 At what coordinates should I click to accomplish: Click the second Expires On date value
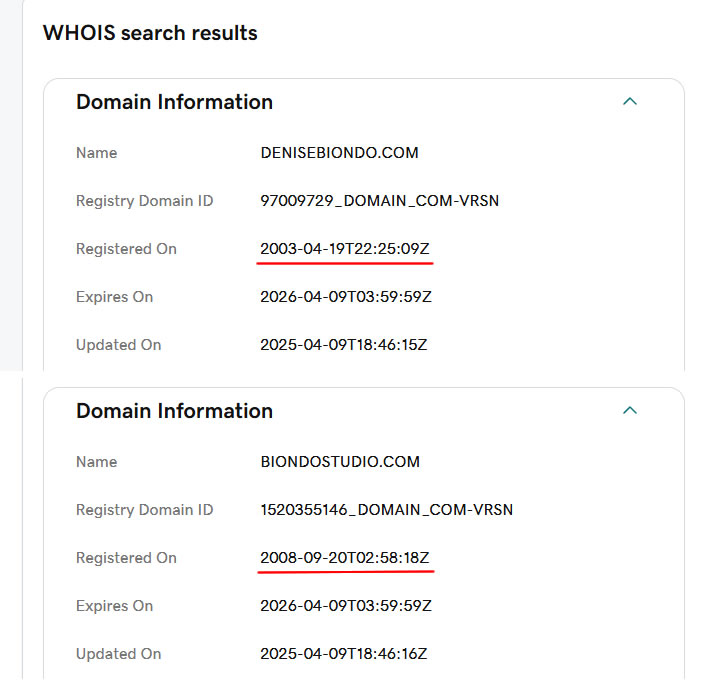(346, 606)
